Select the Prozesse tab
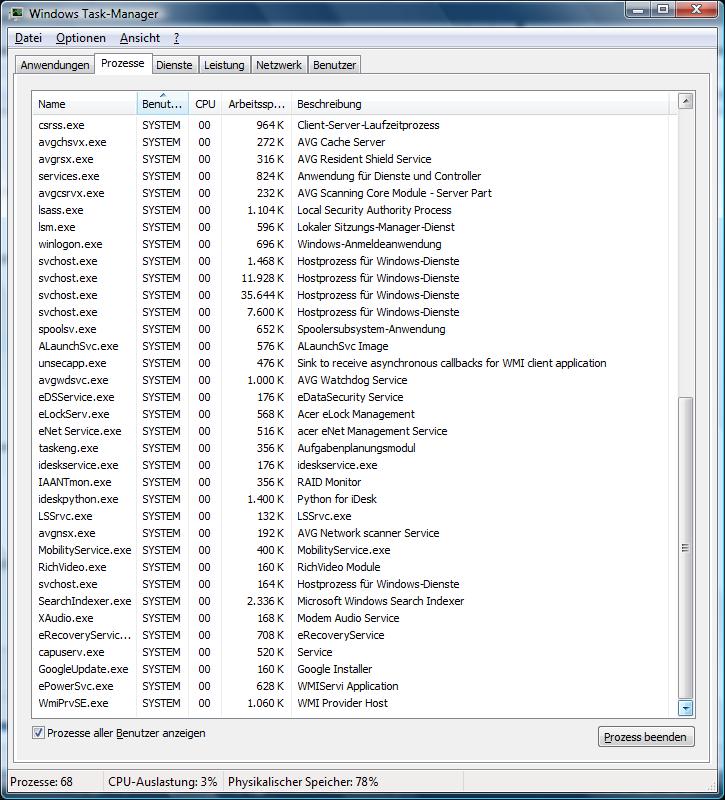 [x=123, y=63]
